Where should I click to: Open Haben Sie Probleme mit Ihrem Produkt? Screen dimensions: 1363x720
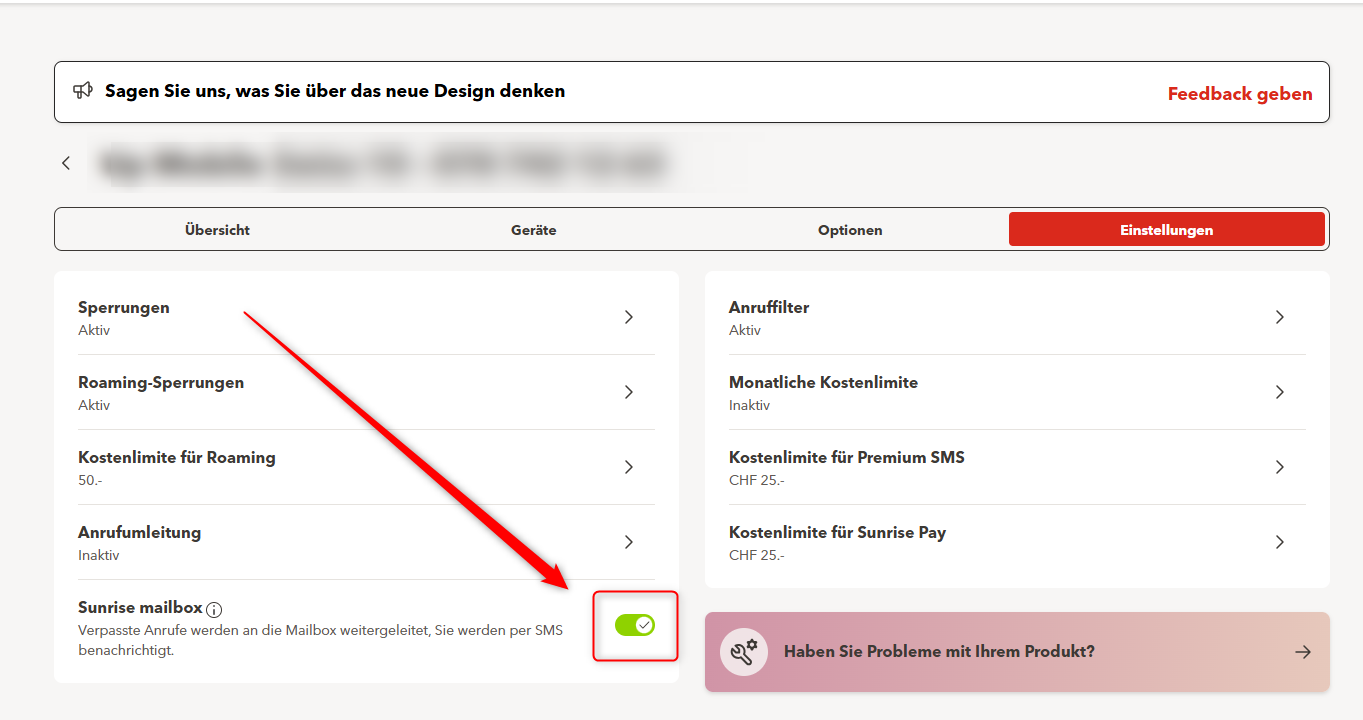[939, 652]
